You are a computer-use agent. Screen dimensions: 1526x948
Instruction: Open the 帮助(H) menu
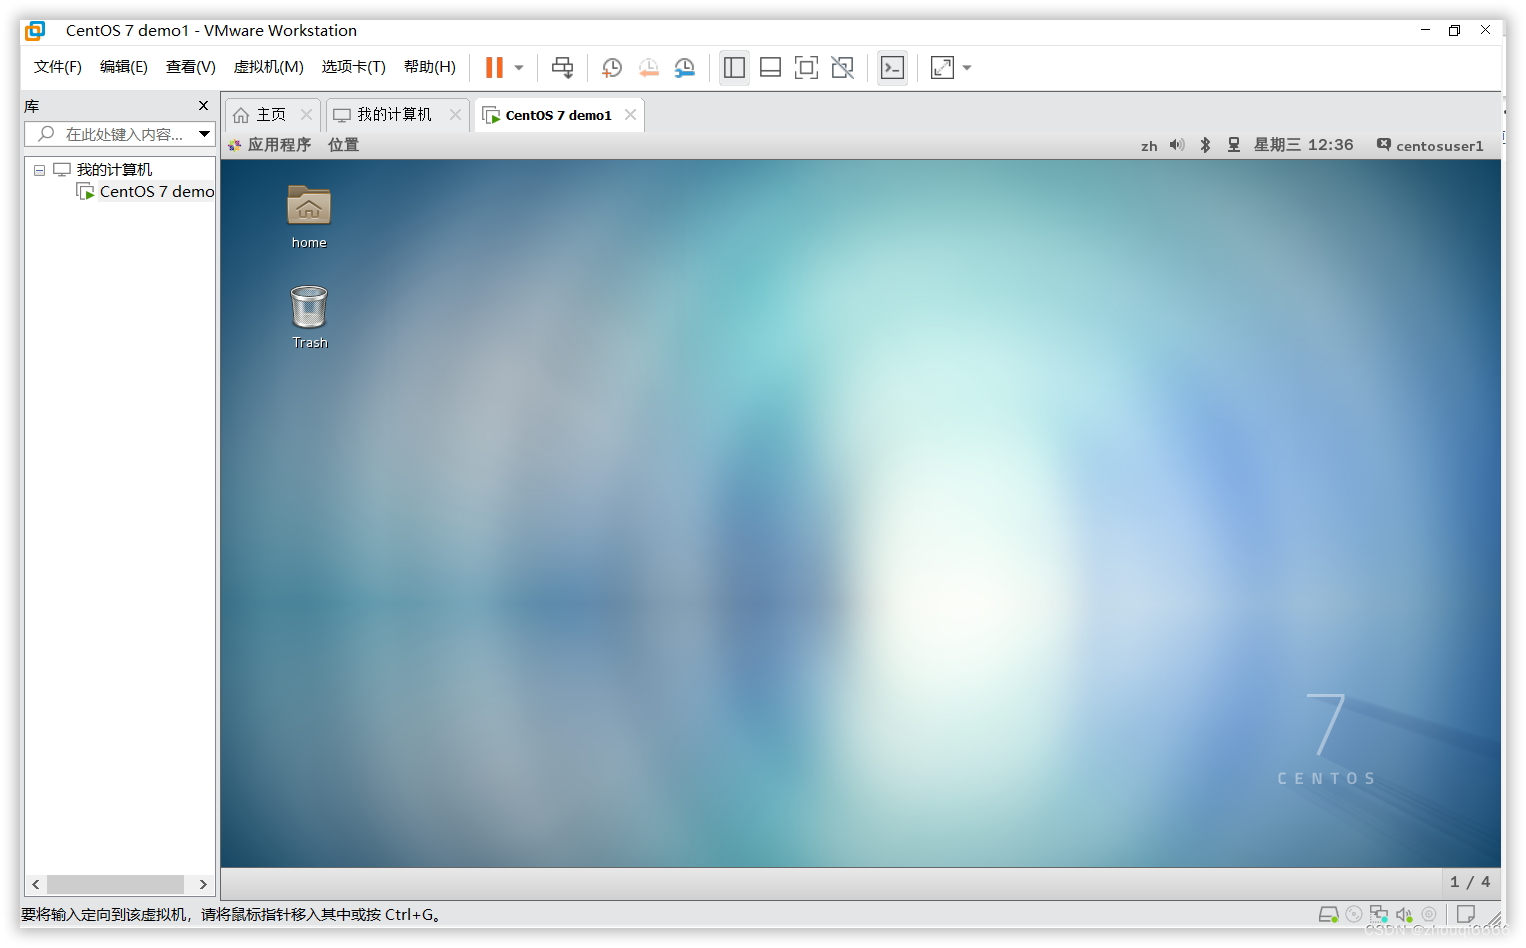tap(430, 67)
